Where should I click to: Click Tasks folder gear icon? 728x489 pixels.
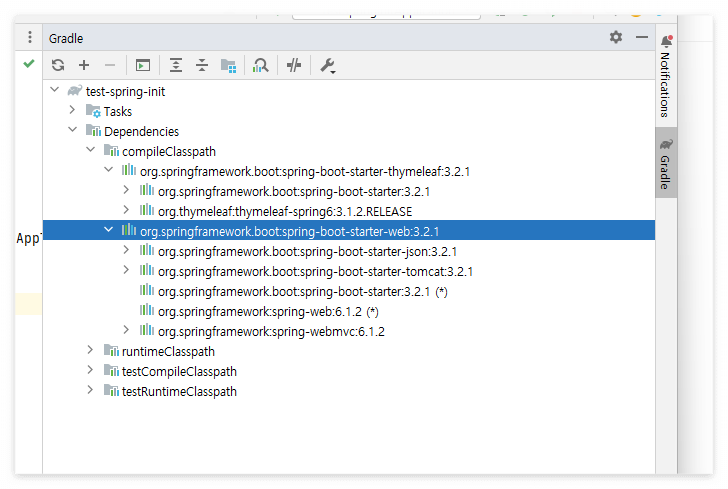pyautogui.click(x=93, y=111)
